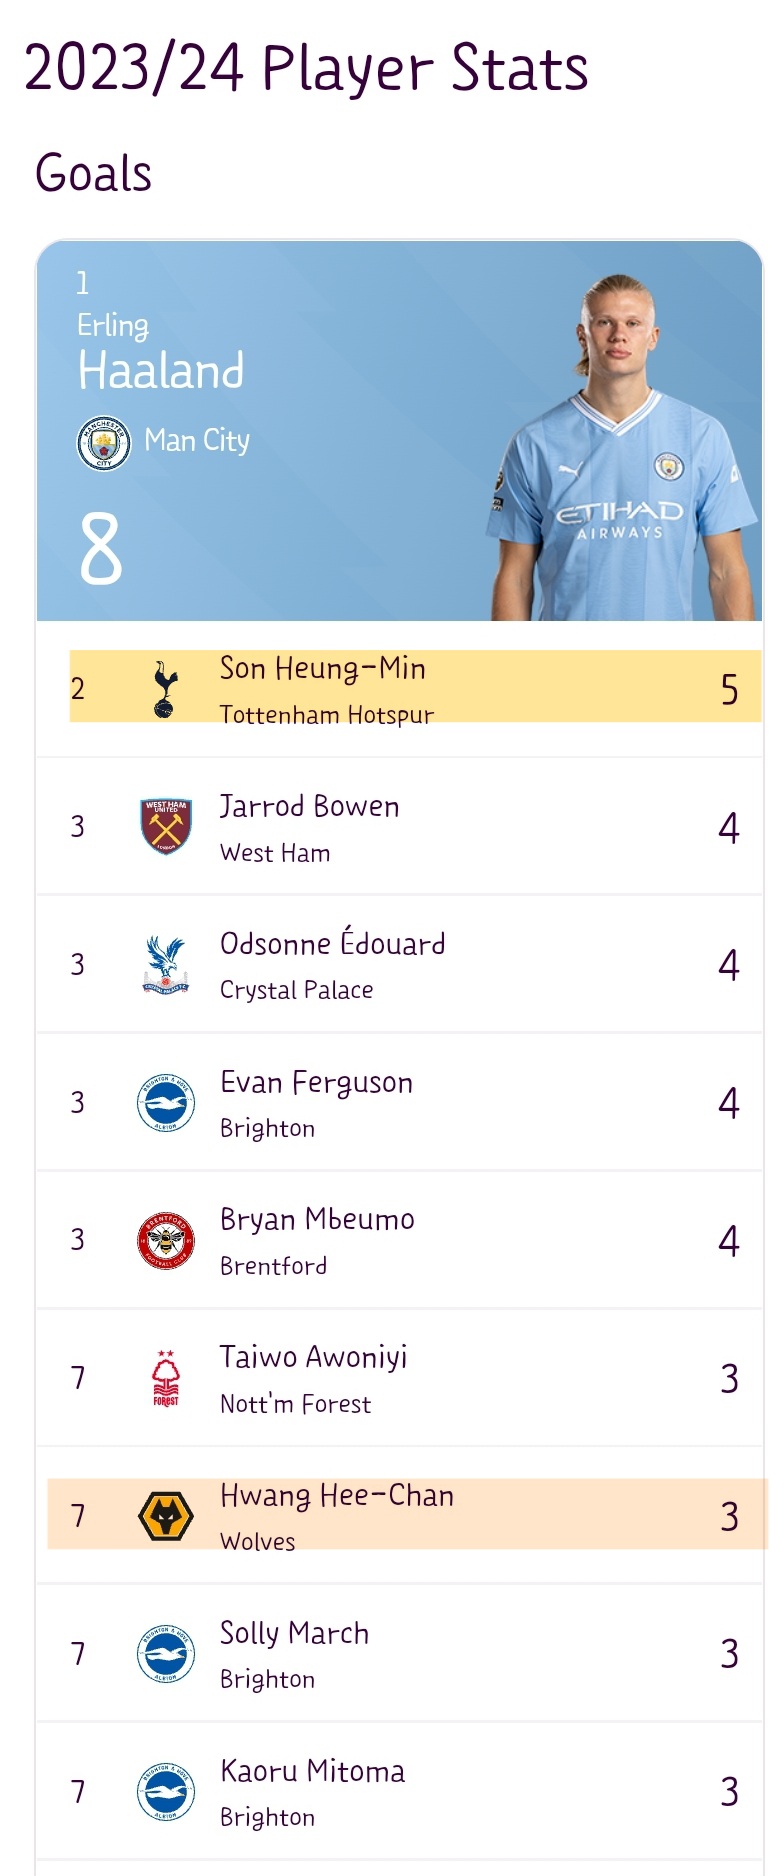Open Odsonne Édouard's profile

coord(332,944)
